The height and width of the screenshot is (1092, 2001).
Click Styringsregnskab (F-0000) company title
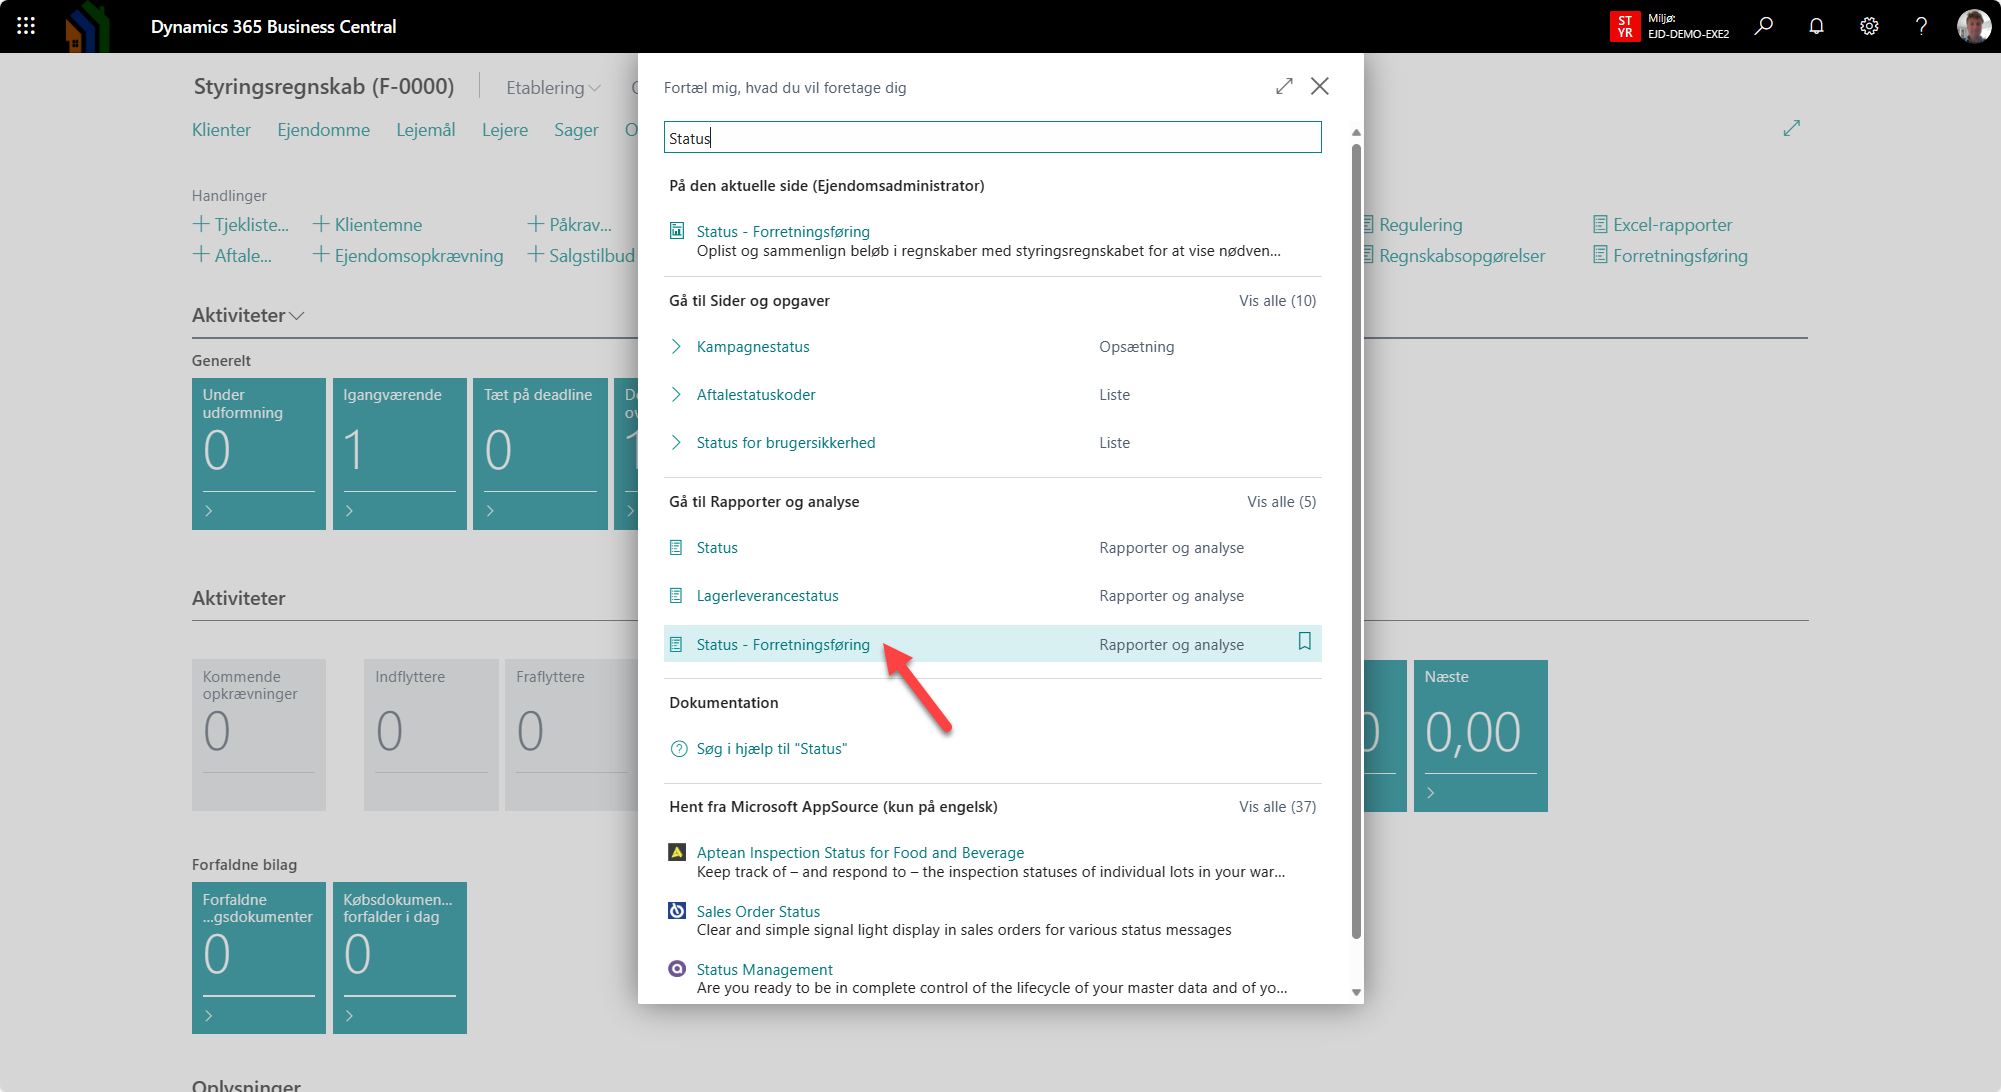coord(324,87)
